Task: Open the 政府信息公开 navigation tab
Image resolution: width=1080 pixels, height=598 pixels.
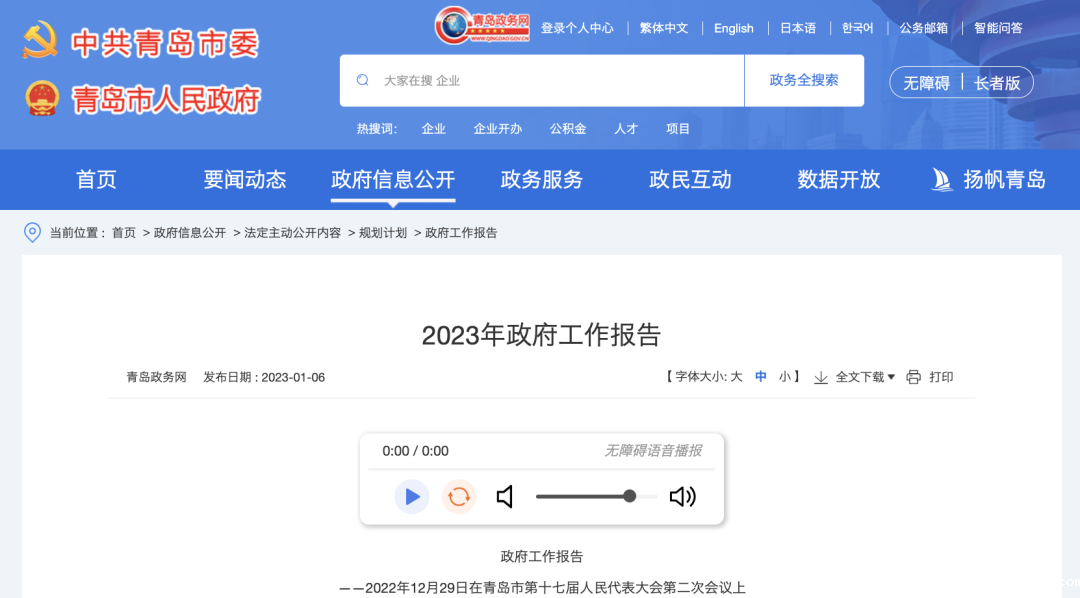Action: (x=393, y=180)
